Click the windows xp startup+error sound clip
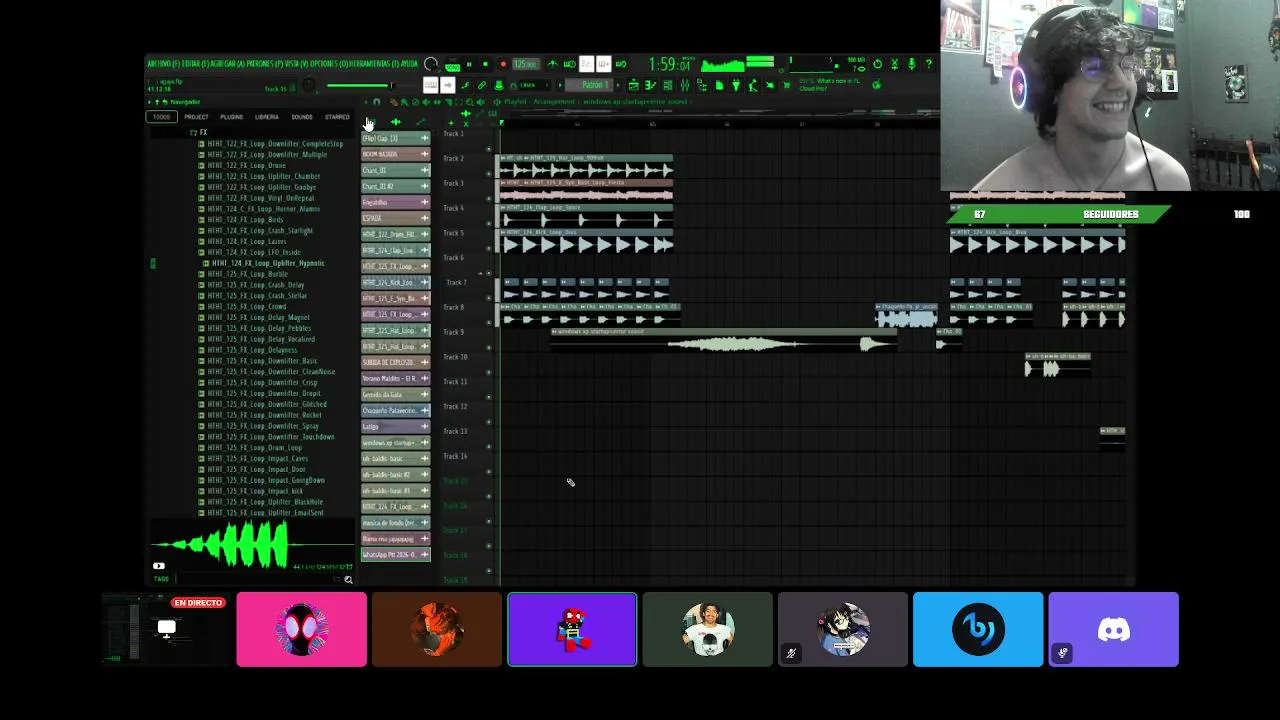The width and height of the screenshot is (1280, 720). point(725,340)
